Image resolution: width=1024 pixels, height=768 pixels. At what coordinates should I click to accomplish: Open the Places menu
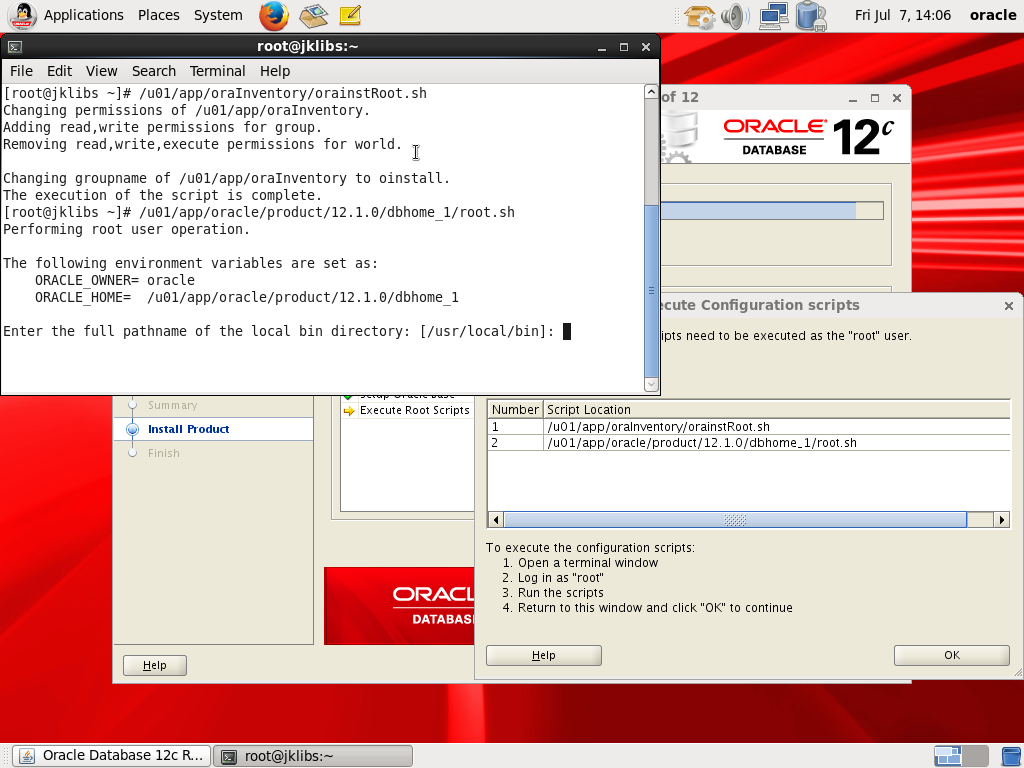pos(159,15)
